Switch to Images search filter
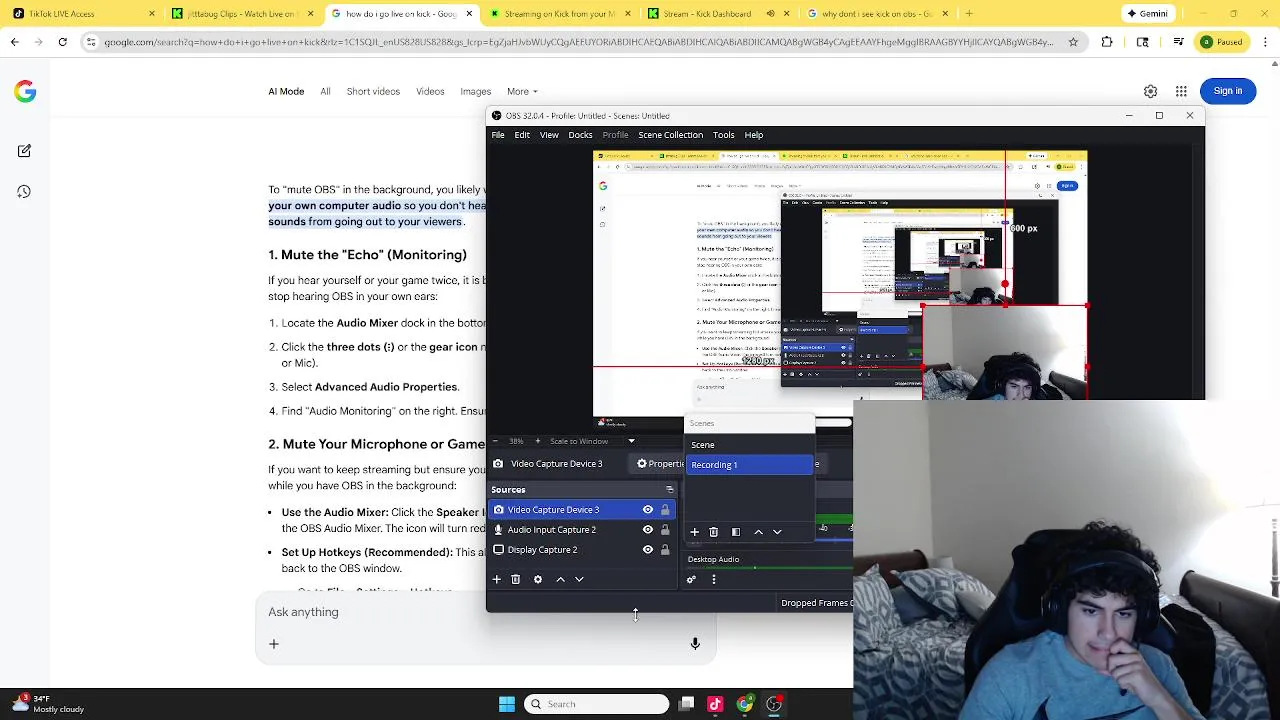The image size is (1280, 720). tap(475, 91)
